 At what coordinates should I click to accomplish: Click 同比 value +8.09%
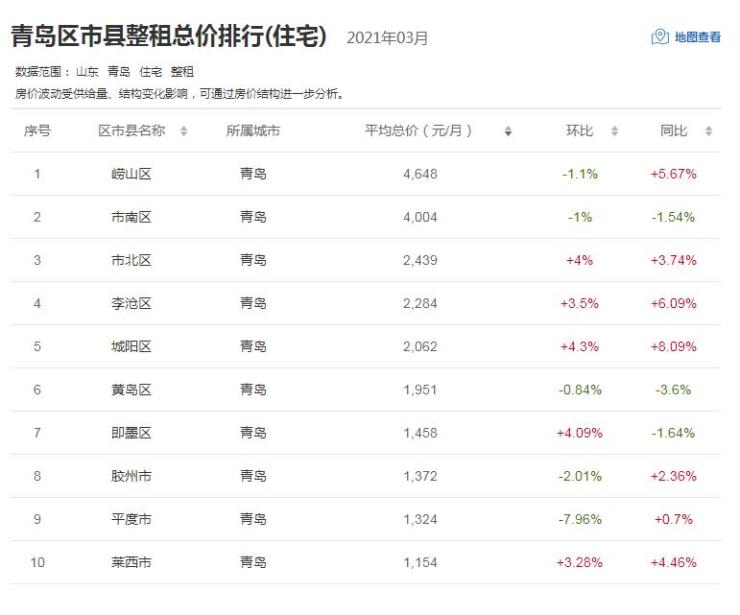(673, 346)
